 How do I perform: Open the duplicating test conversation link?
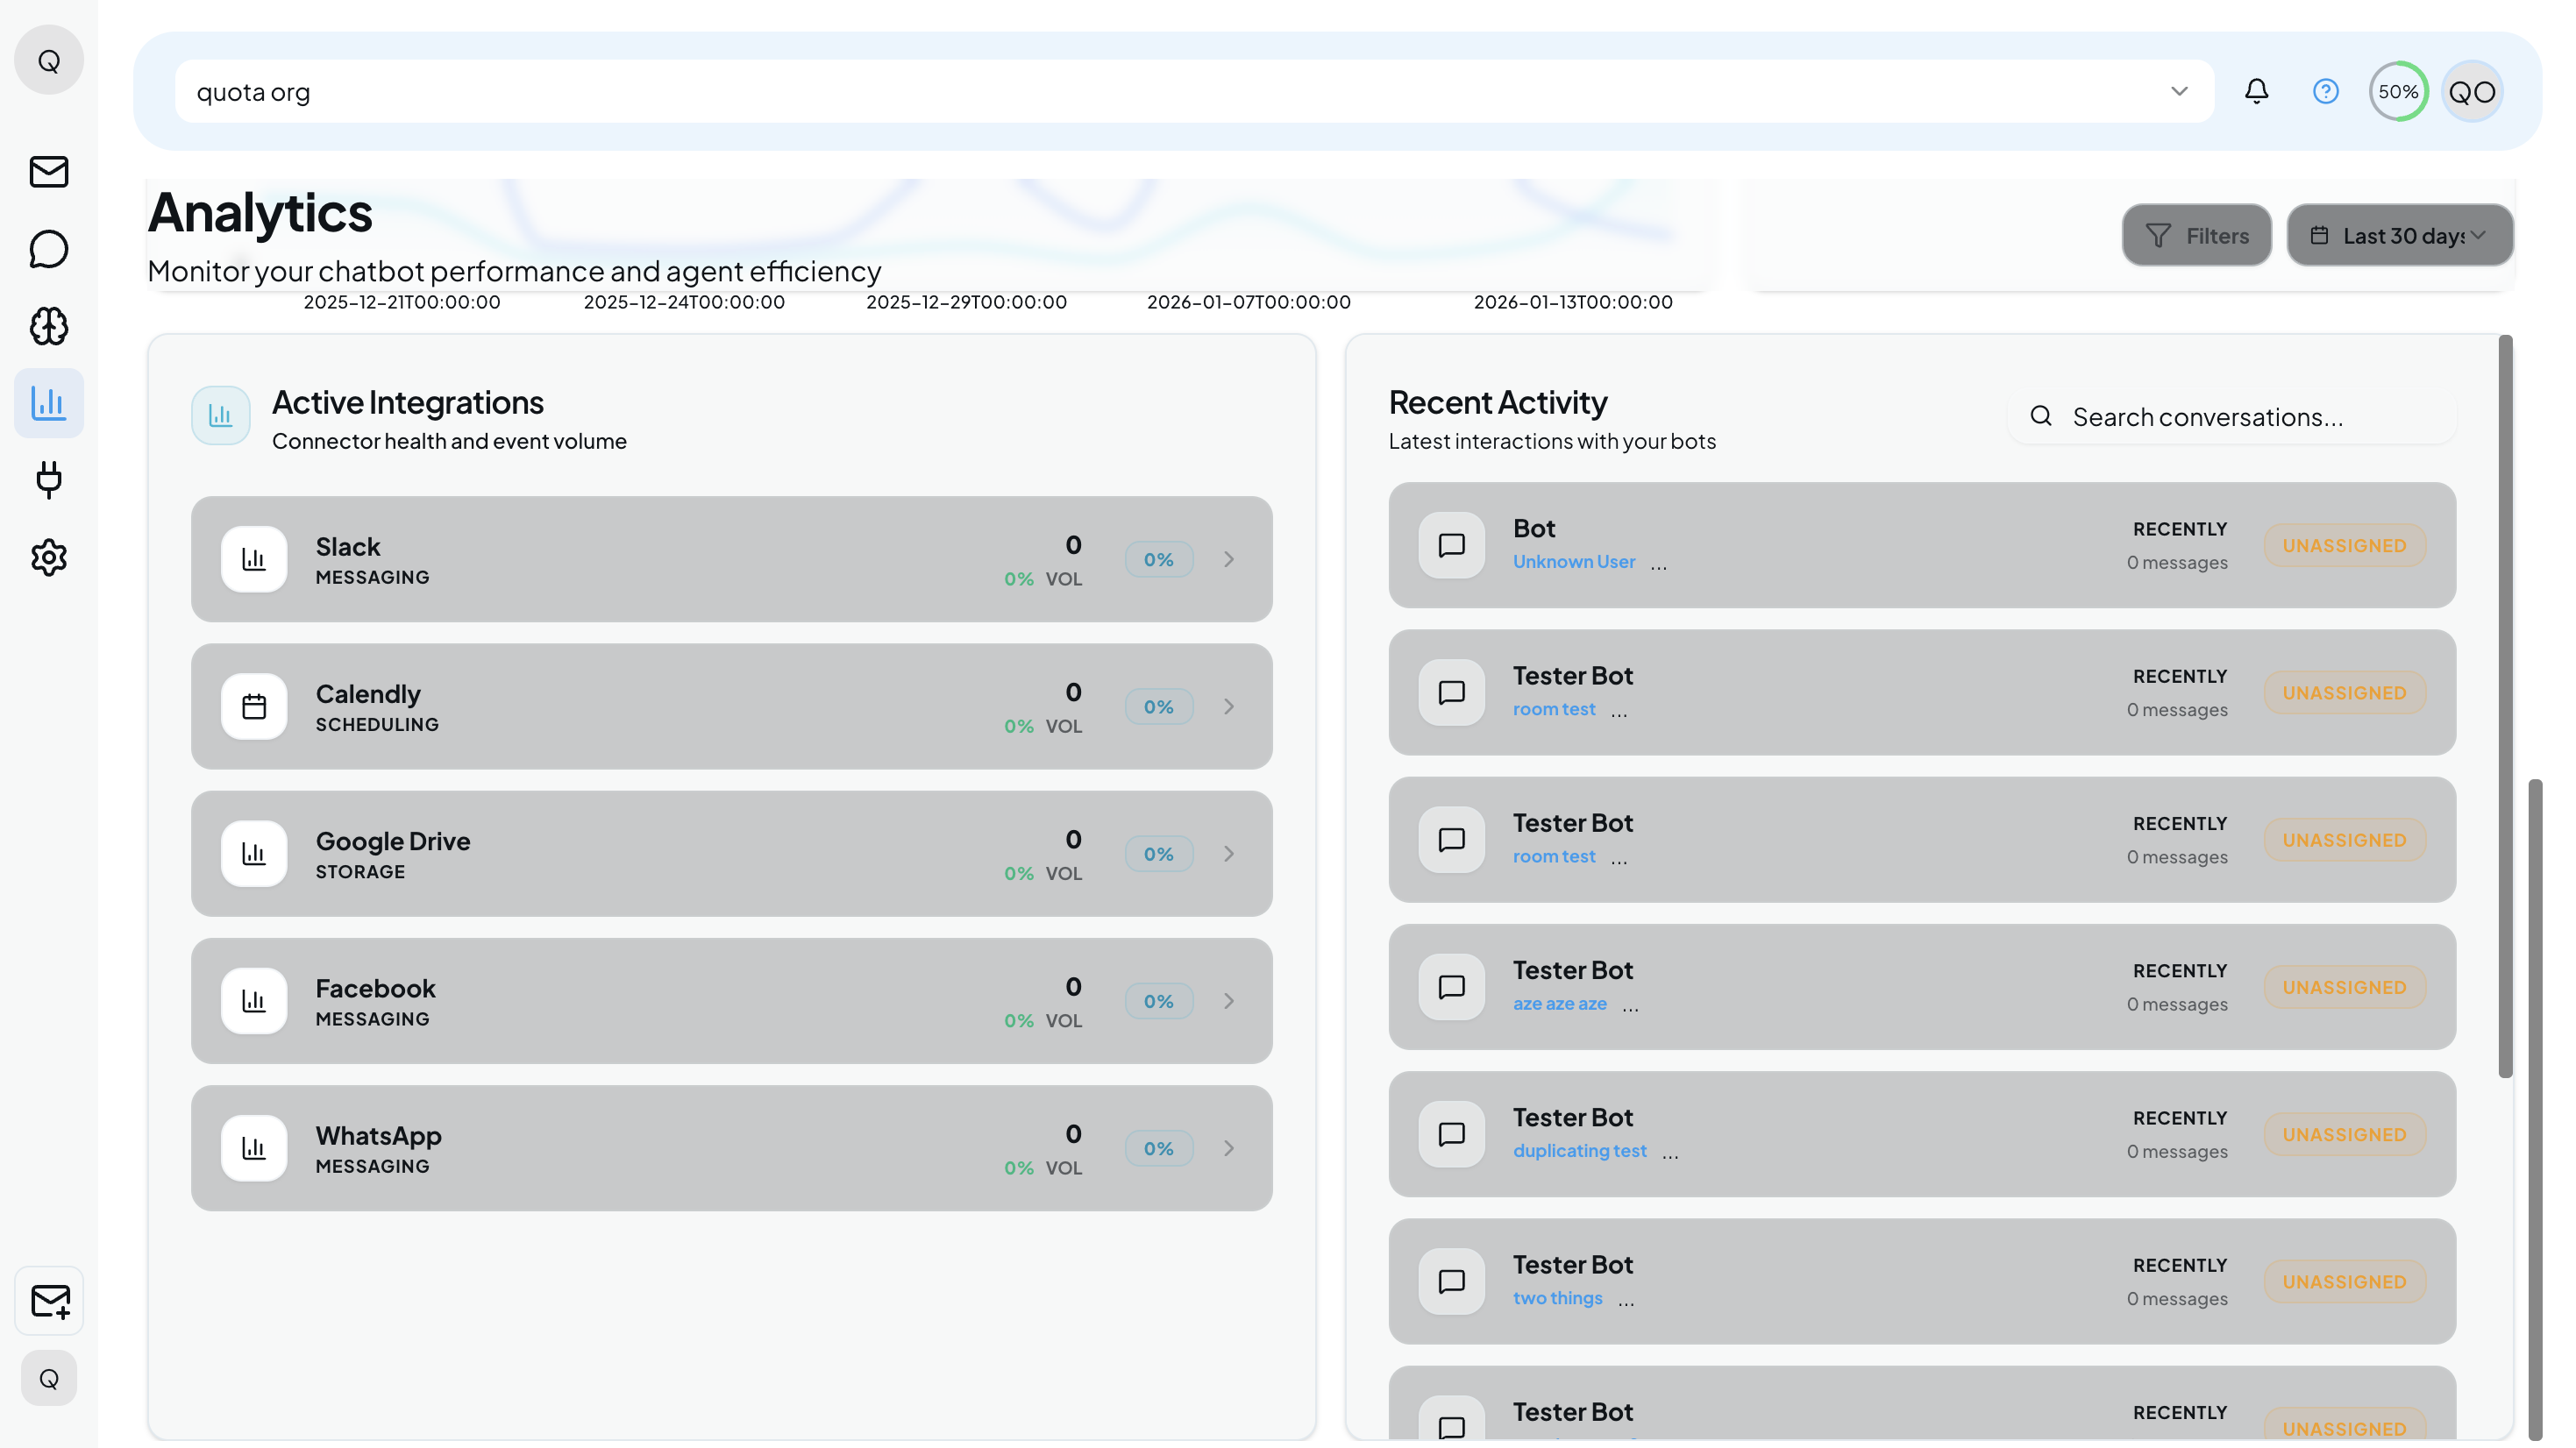1579,1151
